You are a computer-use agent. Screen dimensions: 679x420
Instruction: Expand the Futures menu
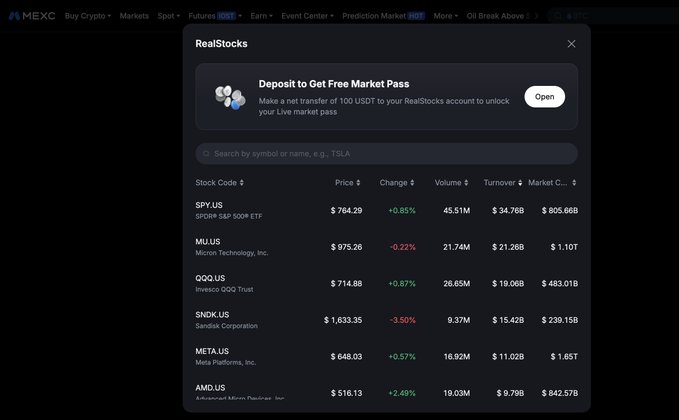click(x=215, y=16)
